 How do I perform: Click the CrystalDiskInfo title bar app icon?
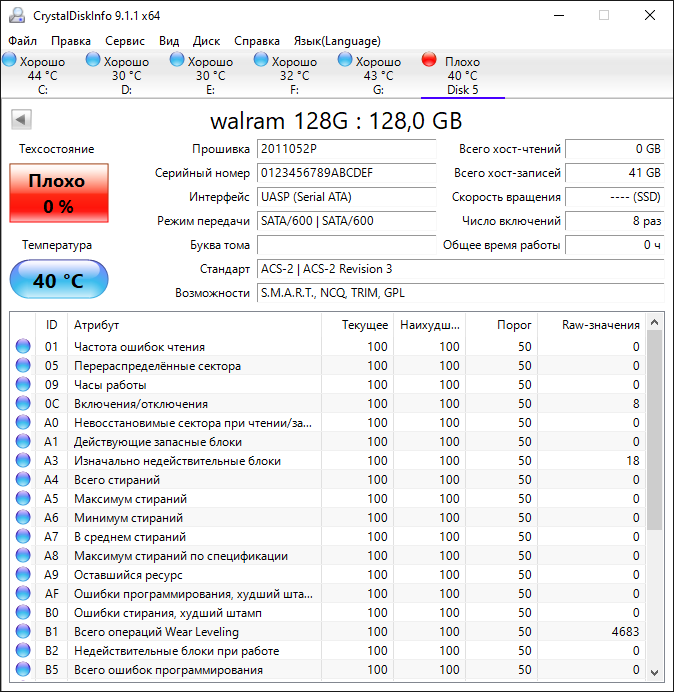[x=17, y=15]
